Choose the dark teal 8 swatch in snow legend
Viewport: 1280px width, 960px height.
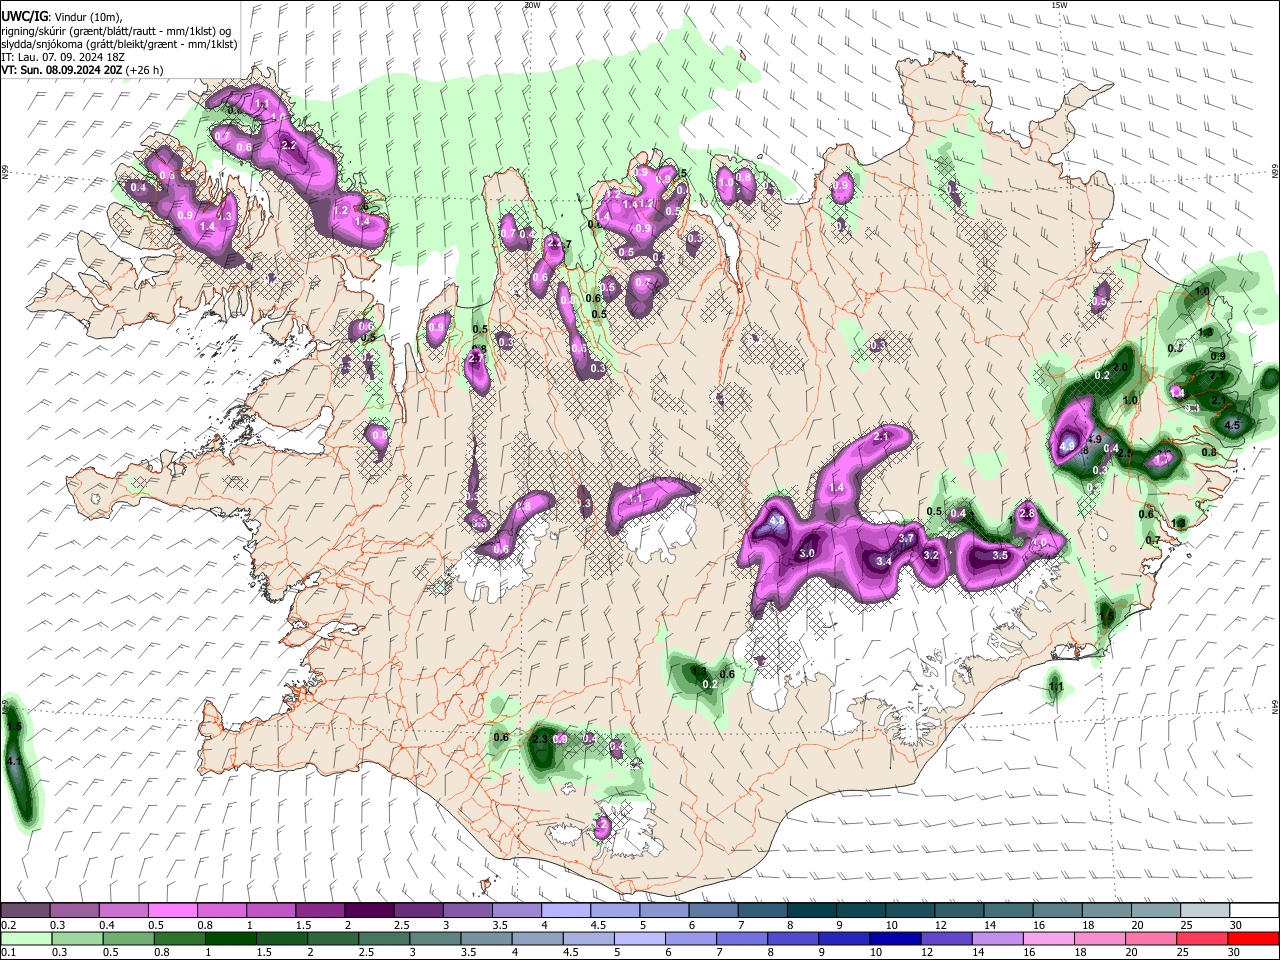[x=810, y=911]
